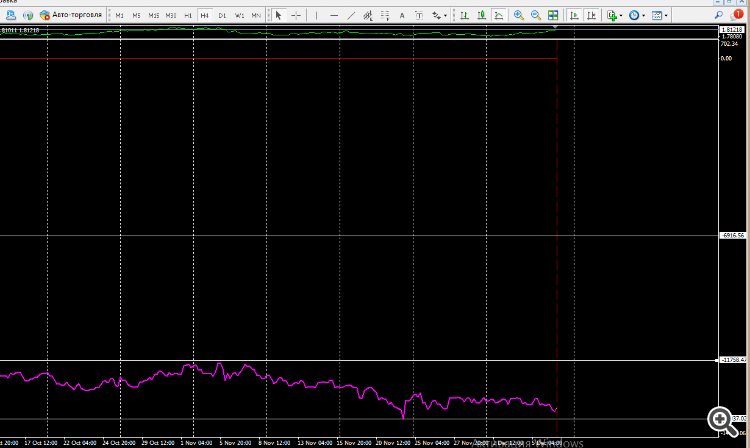
Task: Open the notifications chat icon
Action: [x=737, y=15]
